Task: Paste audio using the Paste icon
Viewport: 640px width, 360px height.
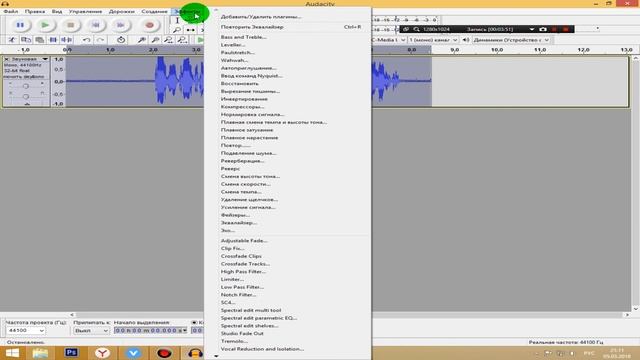Action: pyautogui.click(x=40, y=40)
